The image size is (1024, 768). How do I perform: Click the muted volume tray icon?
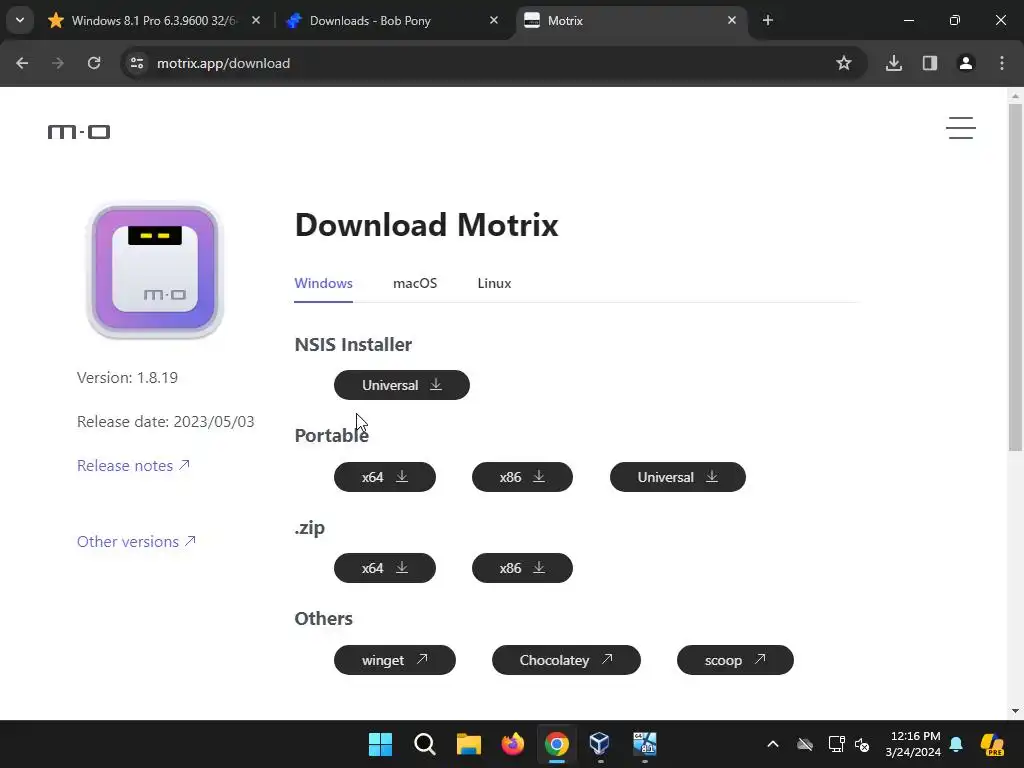[x=862, y=744]
